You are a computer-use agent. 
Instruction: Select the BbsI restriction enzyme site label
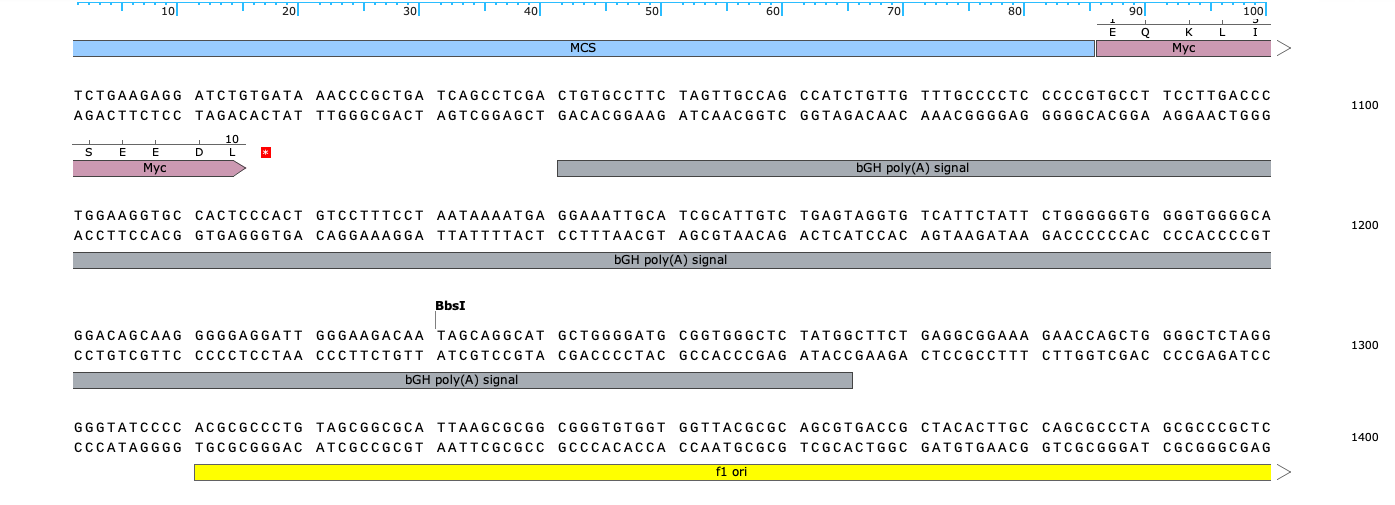click(x=450, y=305)
